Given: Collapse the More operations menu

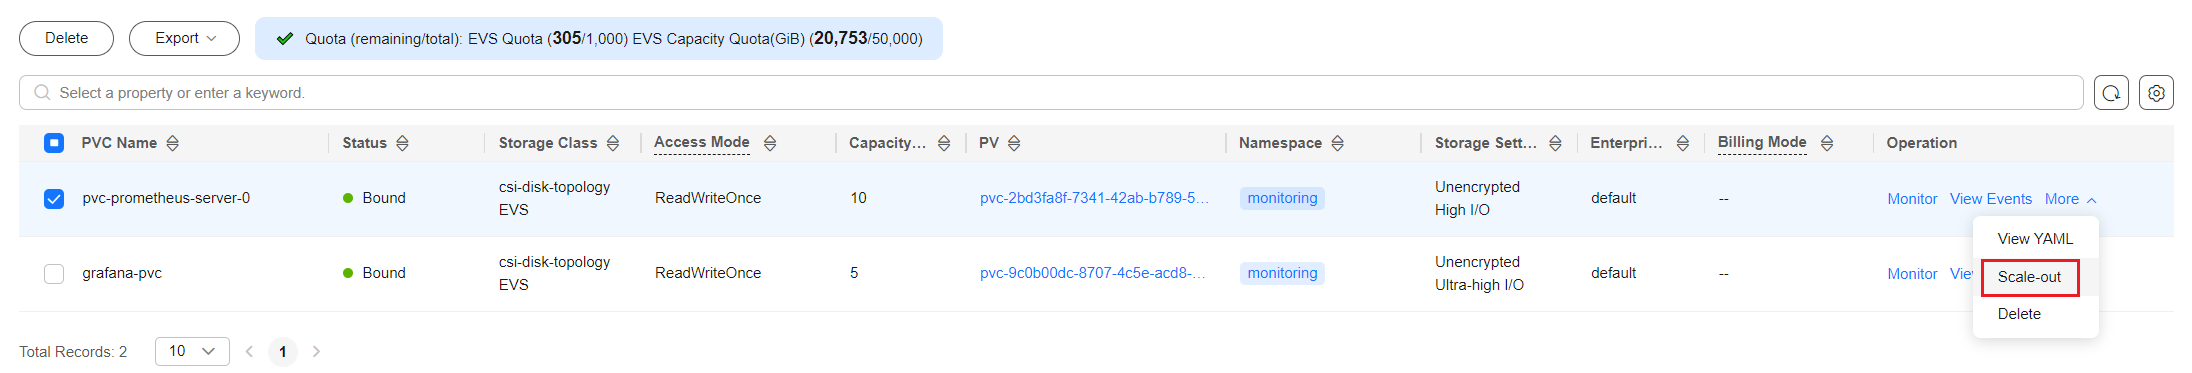Looking at the screenshot, I should coord(2071,199).
